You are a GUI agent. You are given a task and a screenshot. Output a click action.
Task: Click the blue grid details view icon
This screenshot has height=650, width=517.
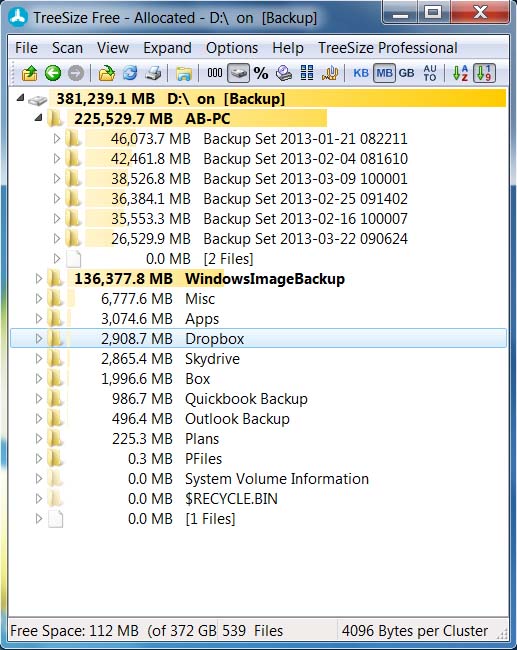(307, 73)
